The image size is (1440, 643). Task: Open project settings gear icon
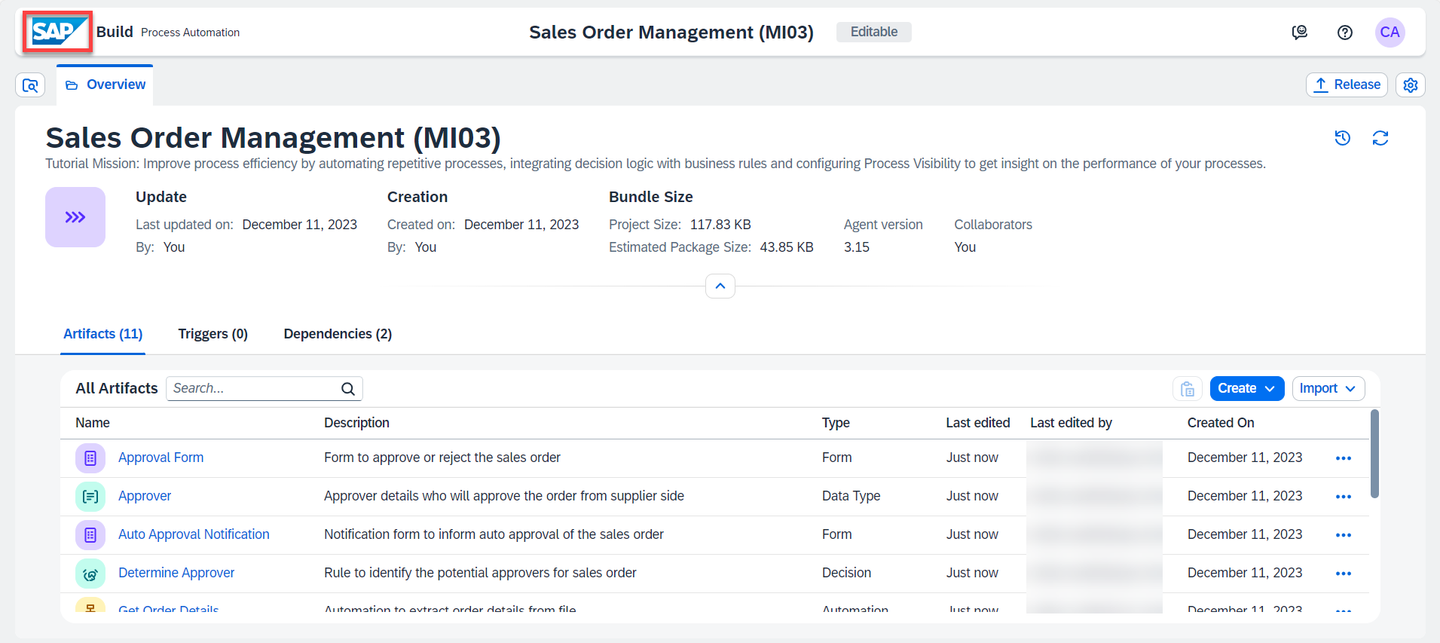point(1411,85)
